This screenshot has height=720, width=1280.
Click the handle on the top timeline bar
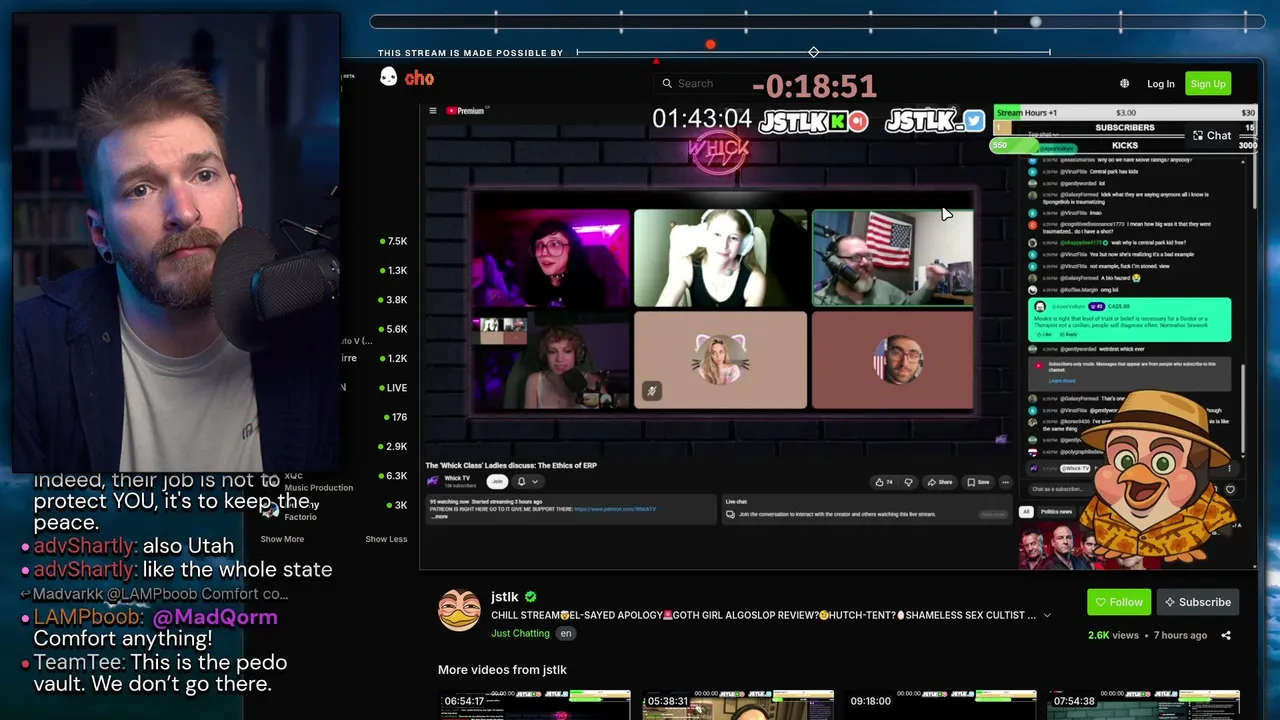[1036, 22]
